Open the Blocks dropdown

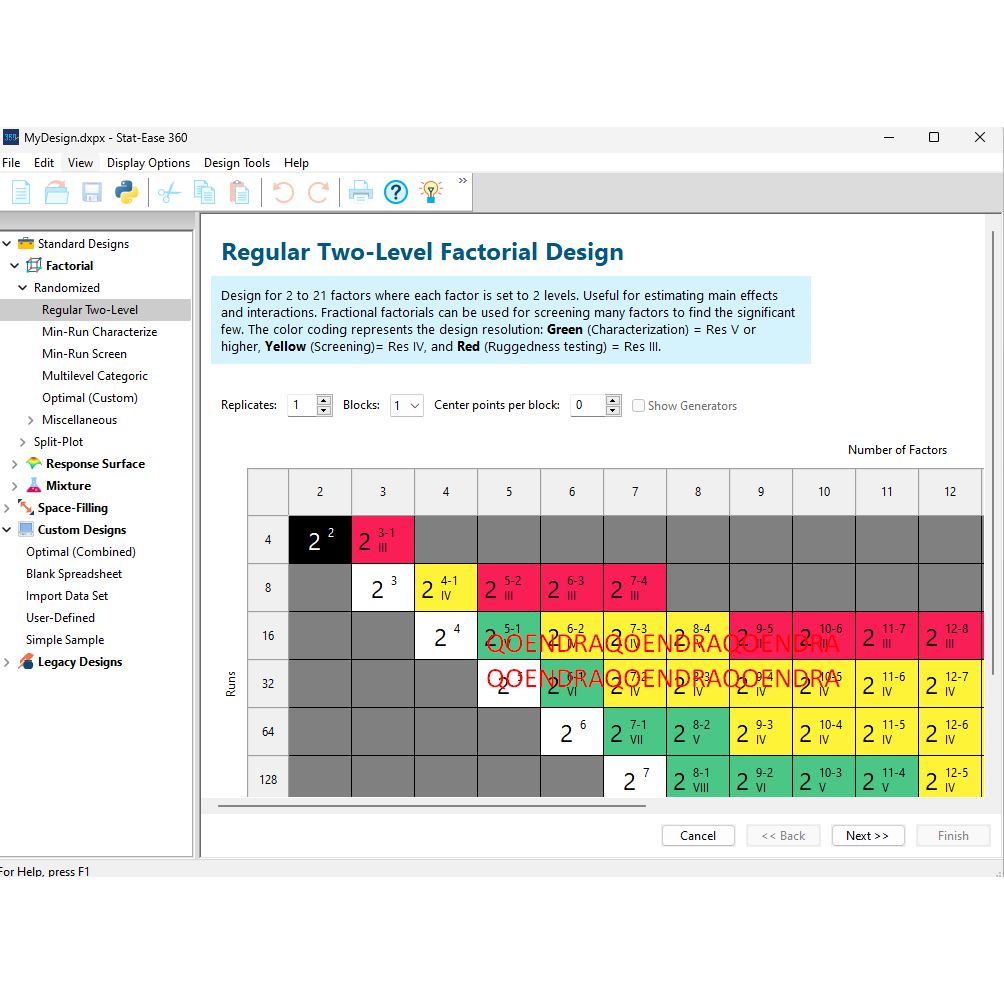(407, 405)
